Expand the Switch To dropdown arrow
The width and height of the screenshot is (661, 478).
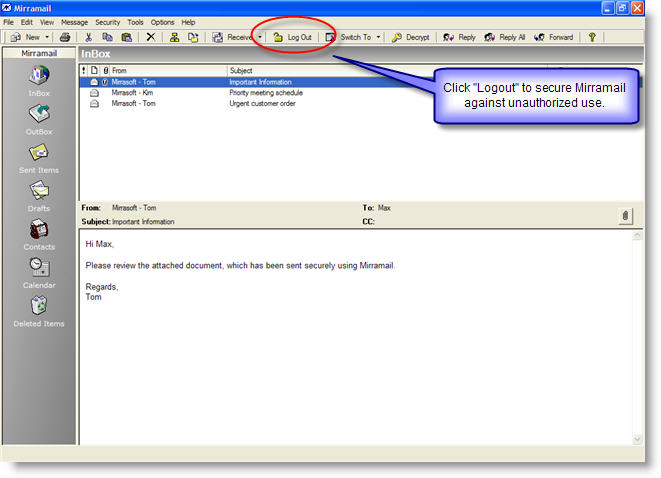point(378,37)
